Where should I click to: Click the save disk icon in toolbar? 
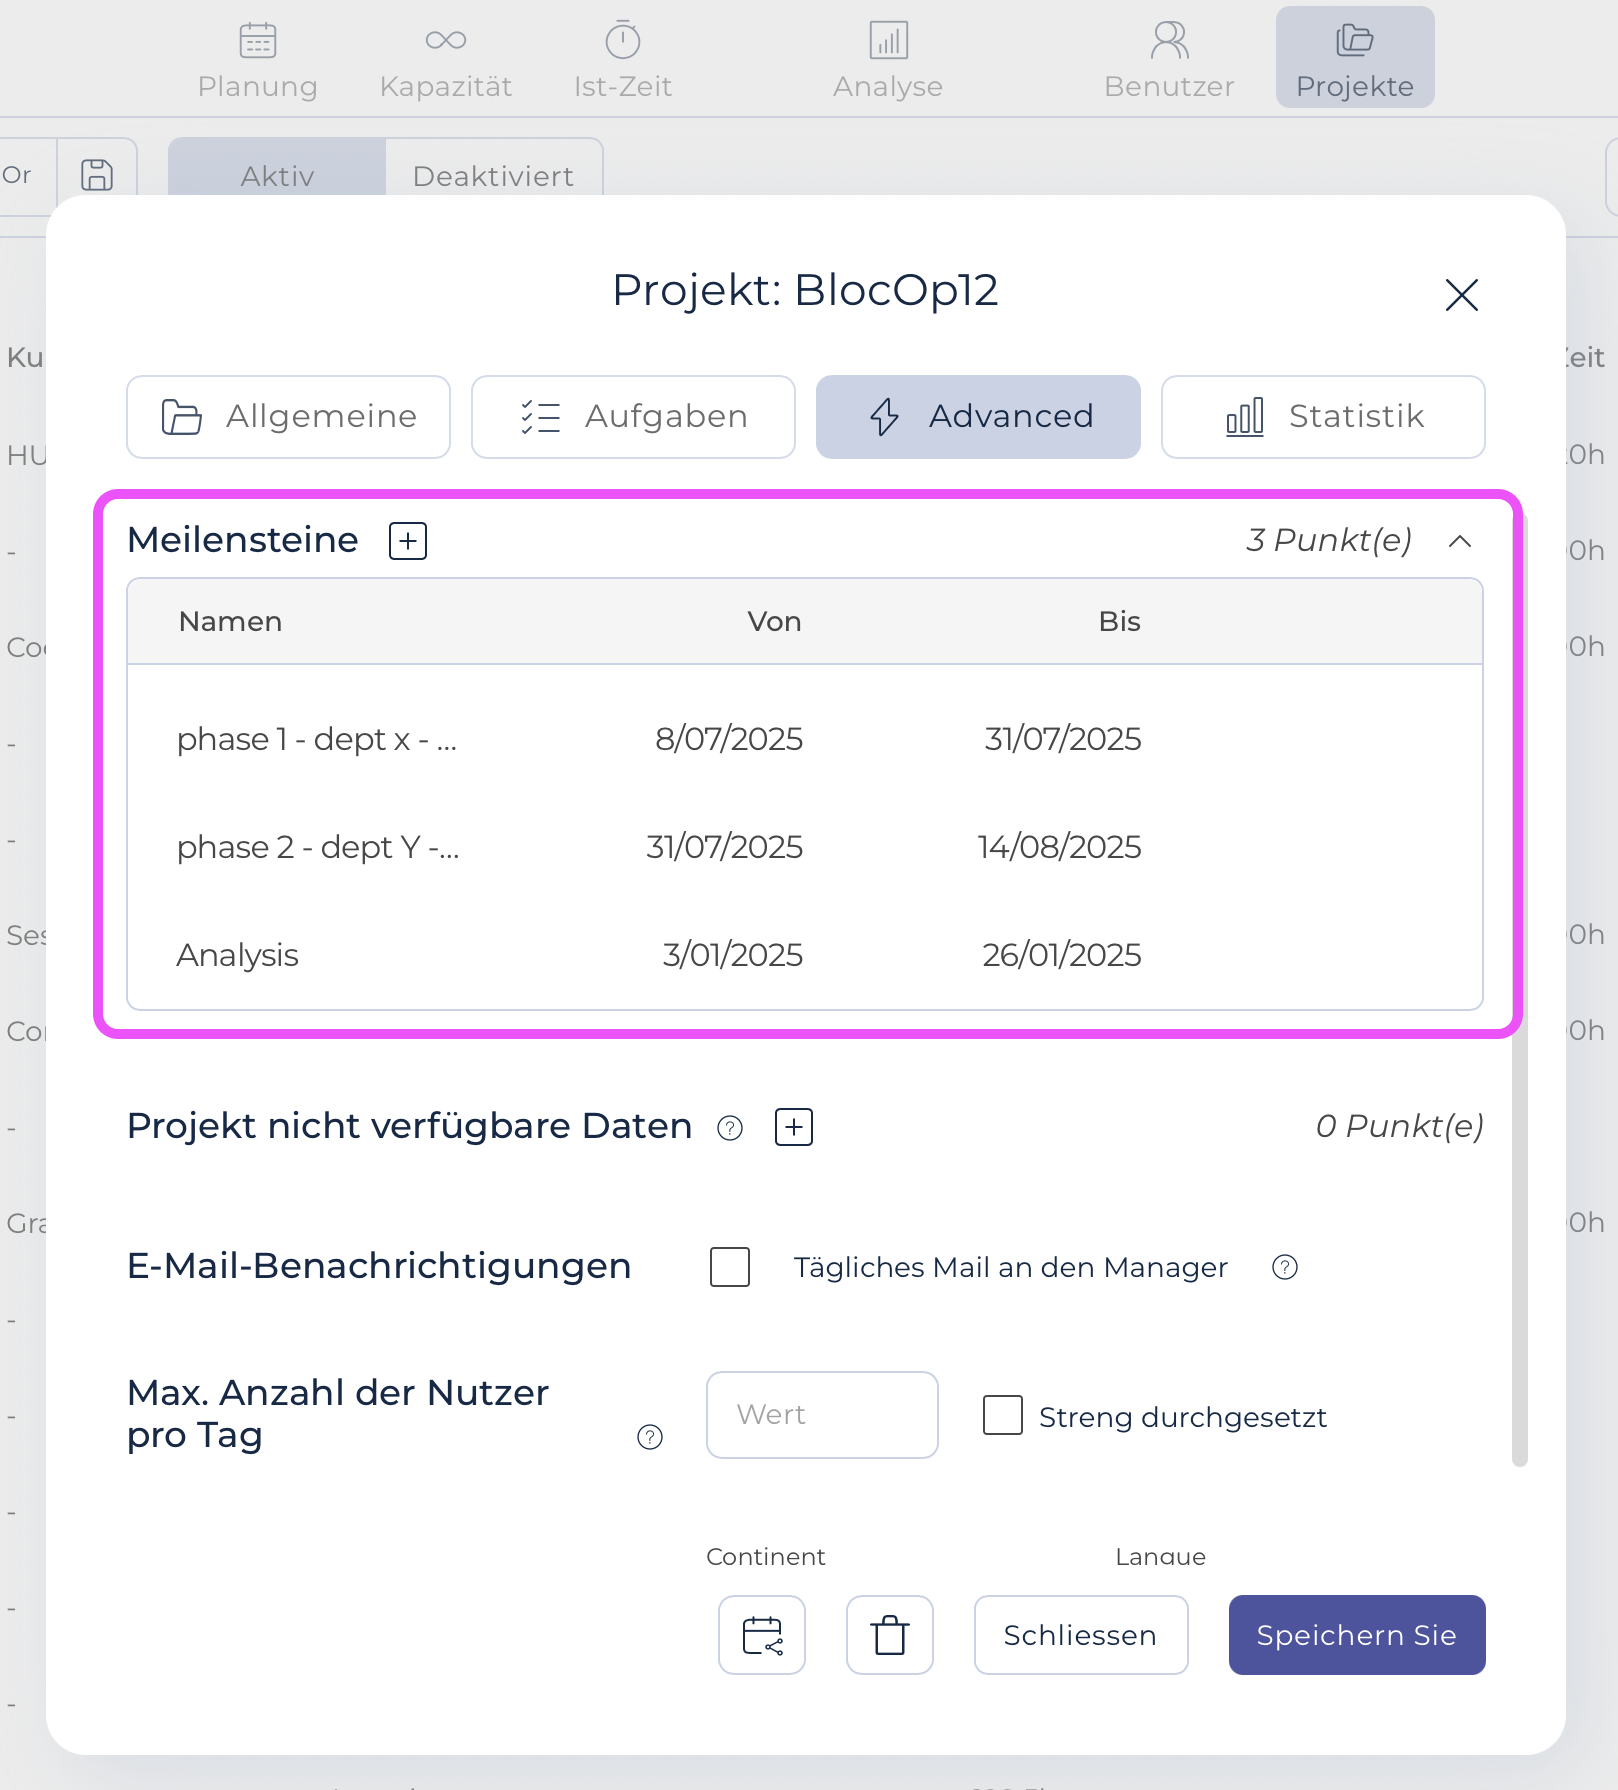97,175
